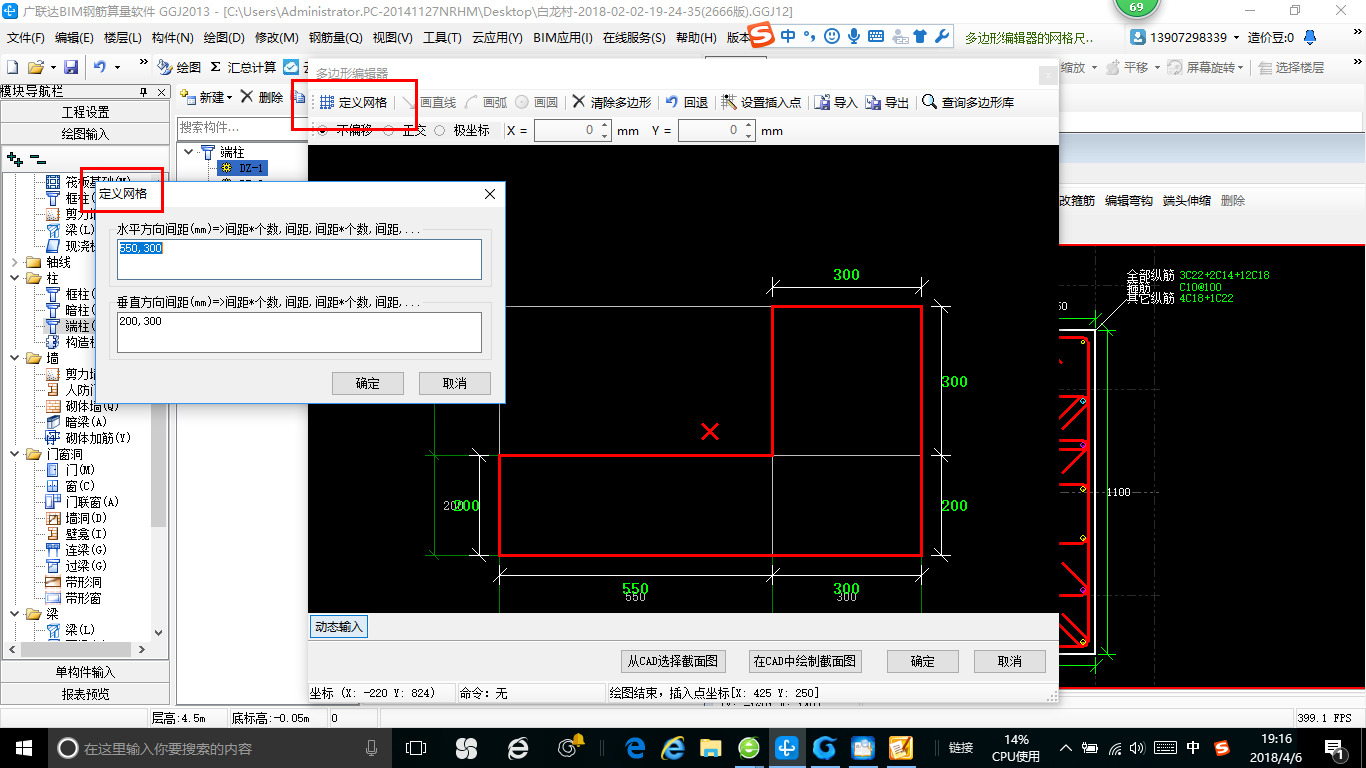
Task: Click the expand-all plus icon in navigator
Action: [14, 158]
